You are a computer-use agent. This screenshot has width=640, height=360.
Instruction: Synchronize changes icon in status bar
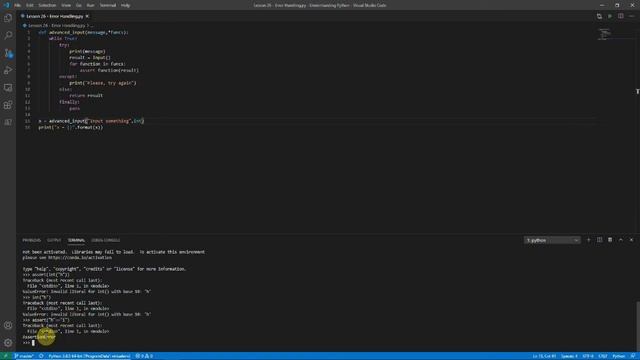click(41, 356)
